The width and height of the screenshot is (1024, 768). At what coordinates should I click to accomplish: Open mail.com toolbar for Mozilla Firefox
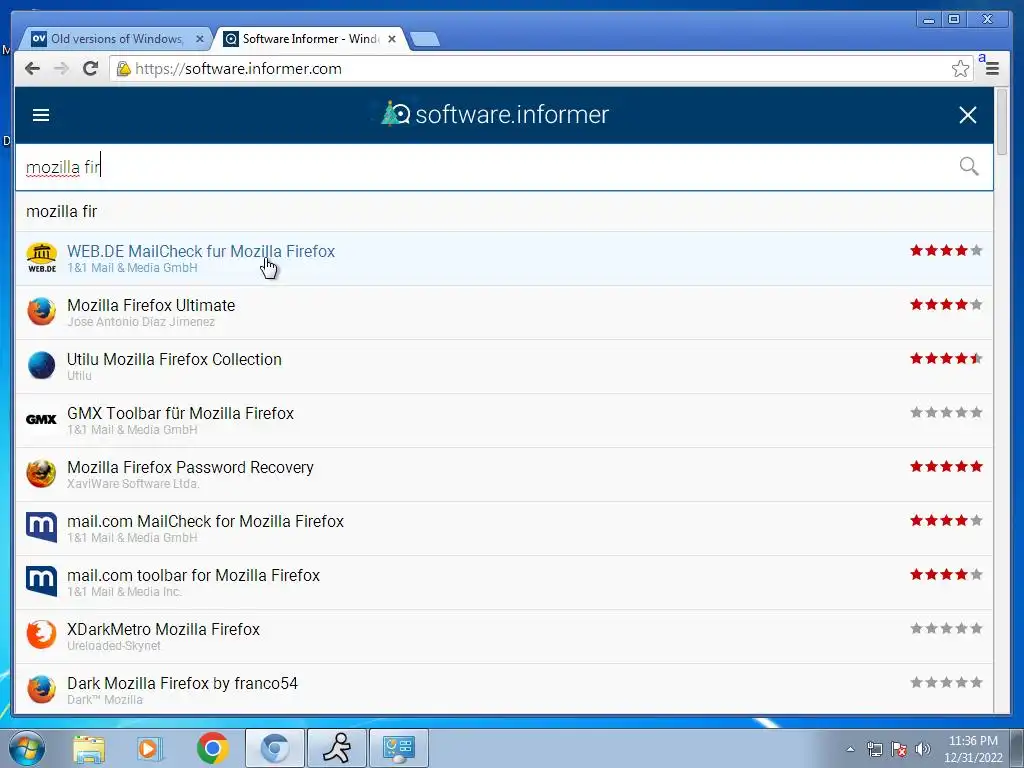504,583
